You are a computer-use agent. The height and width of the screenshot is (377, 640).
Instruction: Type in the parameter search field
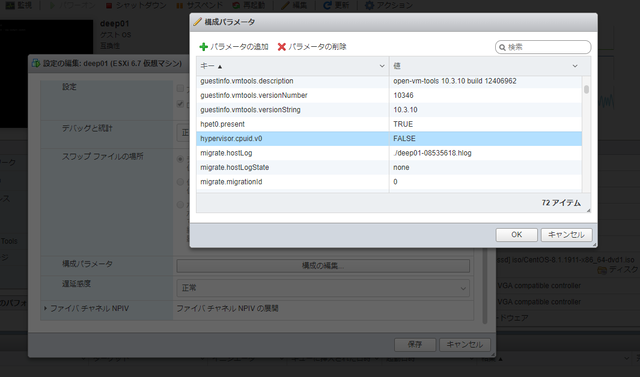point(543,47)
